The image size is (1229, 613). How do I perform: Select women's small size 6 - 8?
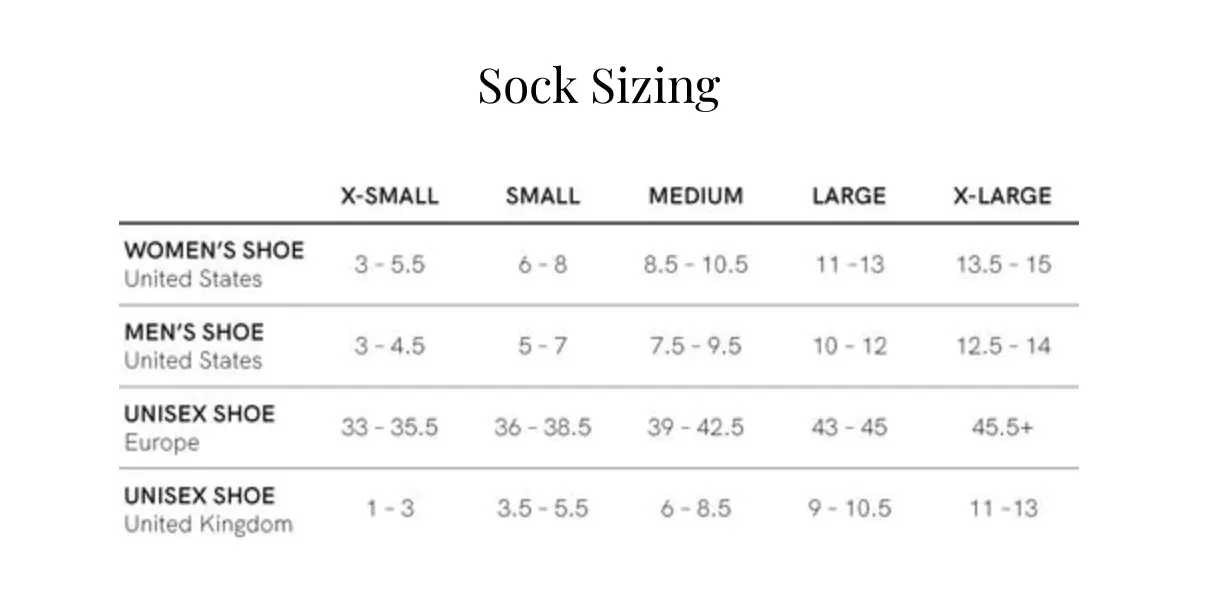[x=542, y=265]
